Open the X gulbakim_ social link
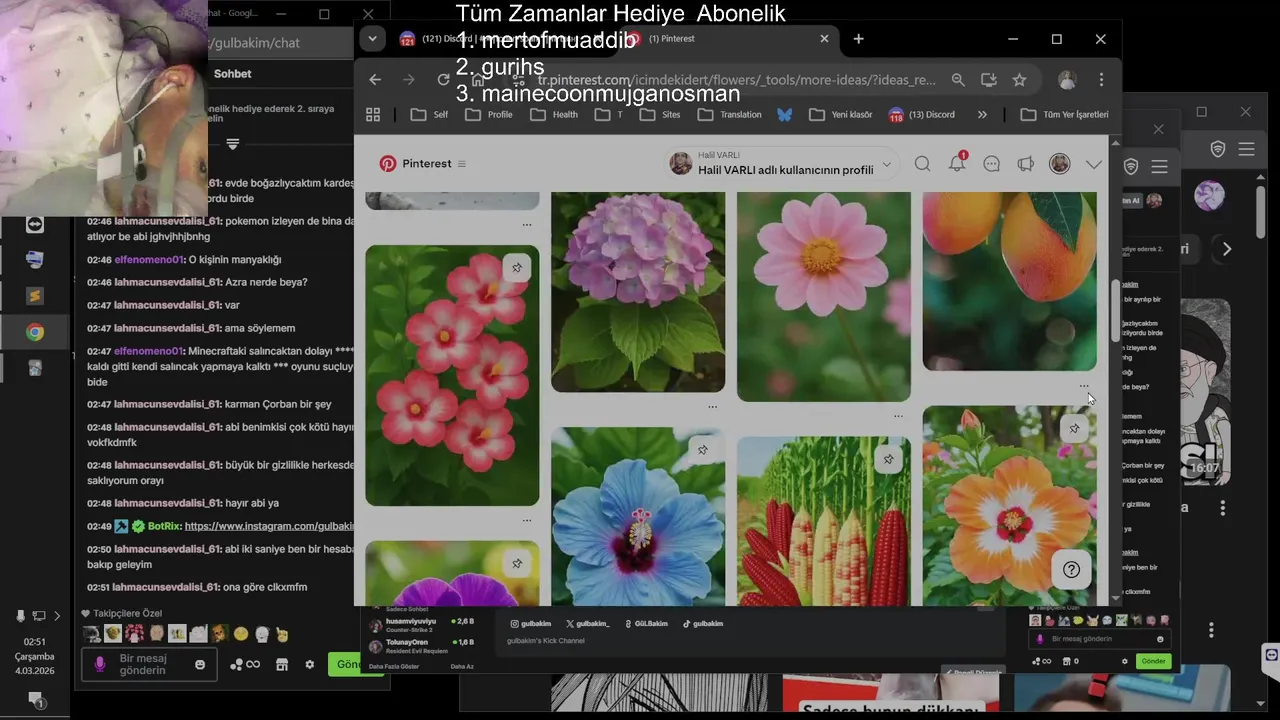Image resolution: width=1280 pixels, height=720 pixels. coord(588,623)
